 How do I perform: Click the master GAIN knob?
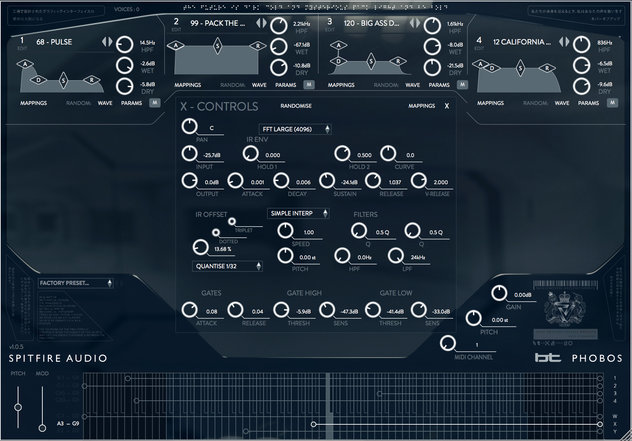click(x=499, y=293)
